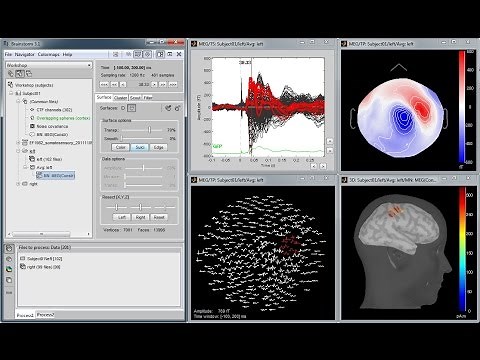
Task: Click the Left resect button
Action: click(122, 217)
